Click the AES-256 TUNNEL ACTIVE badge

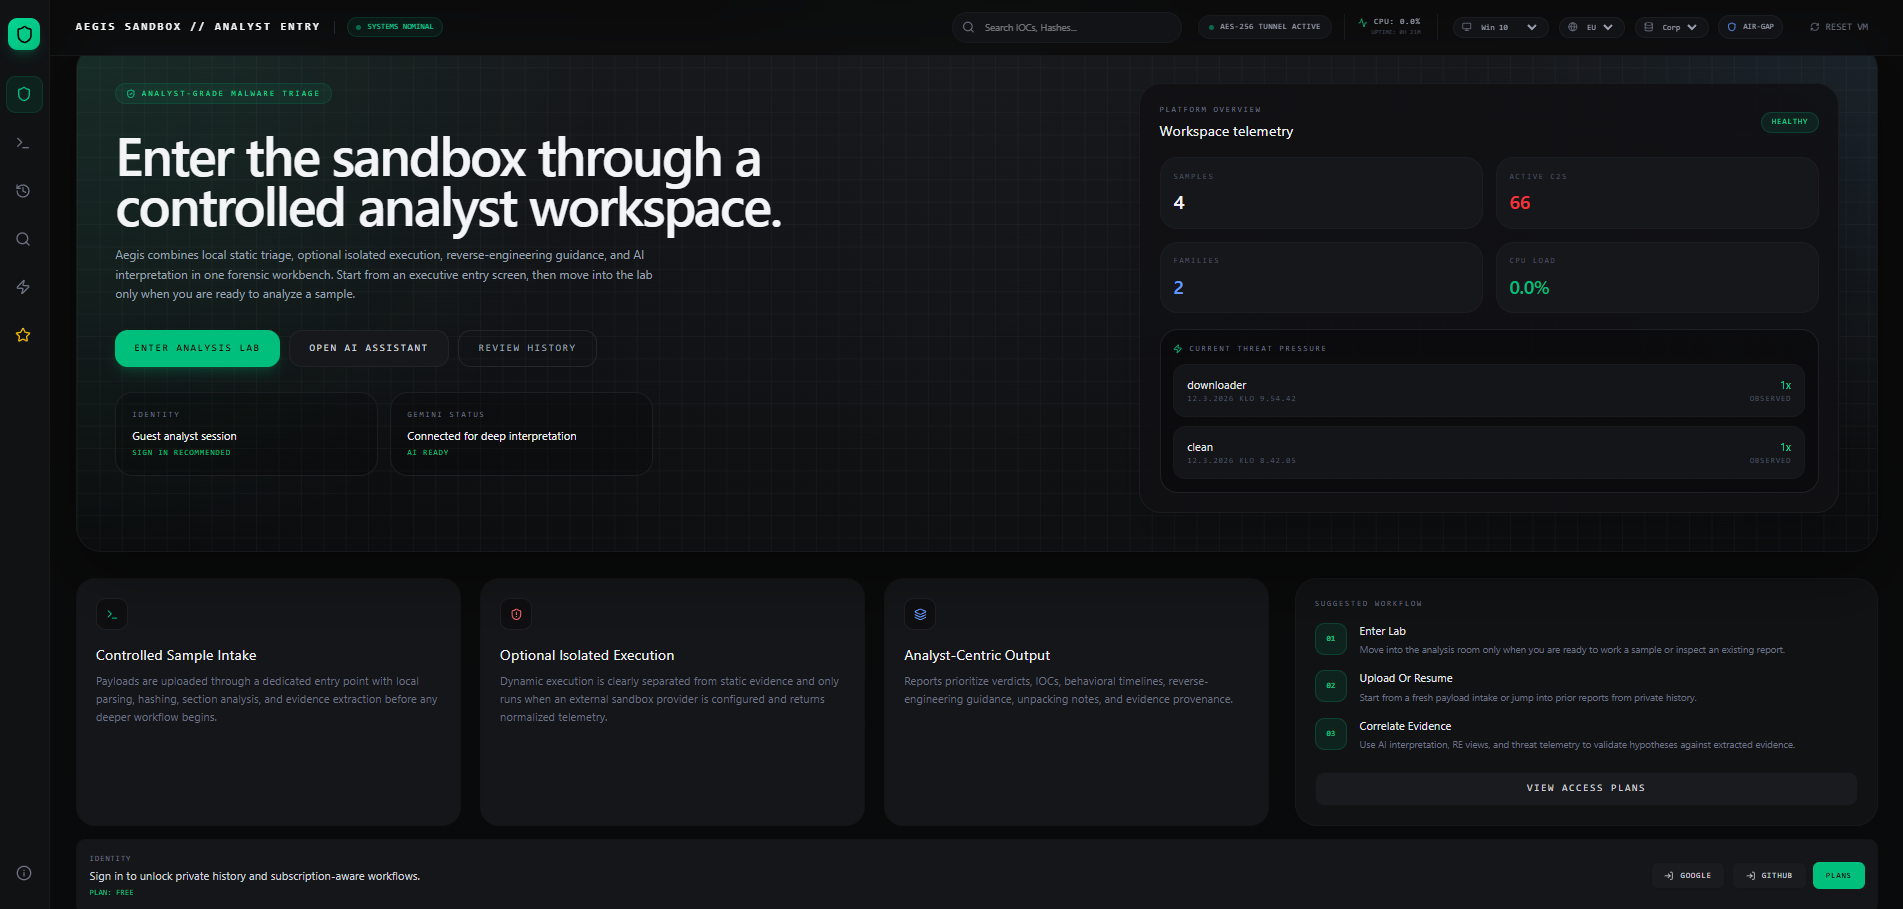1265,27
